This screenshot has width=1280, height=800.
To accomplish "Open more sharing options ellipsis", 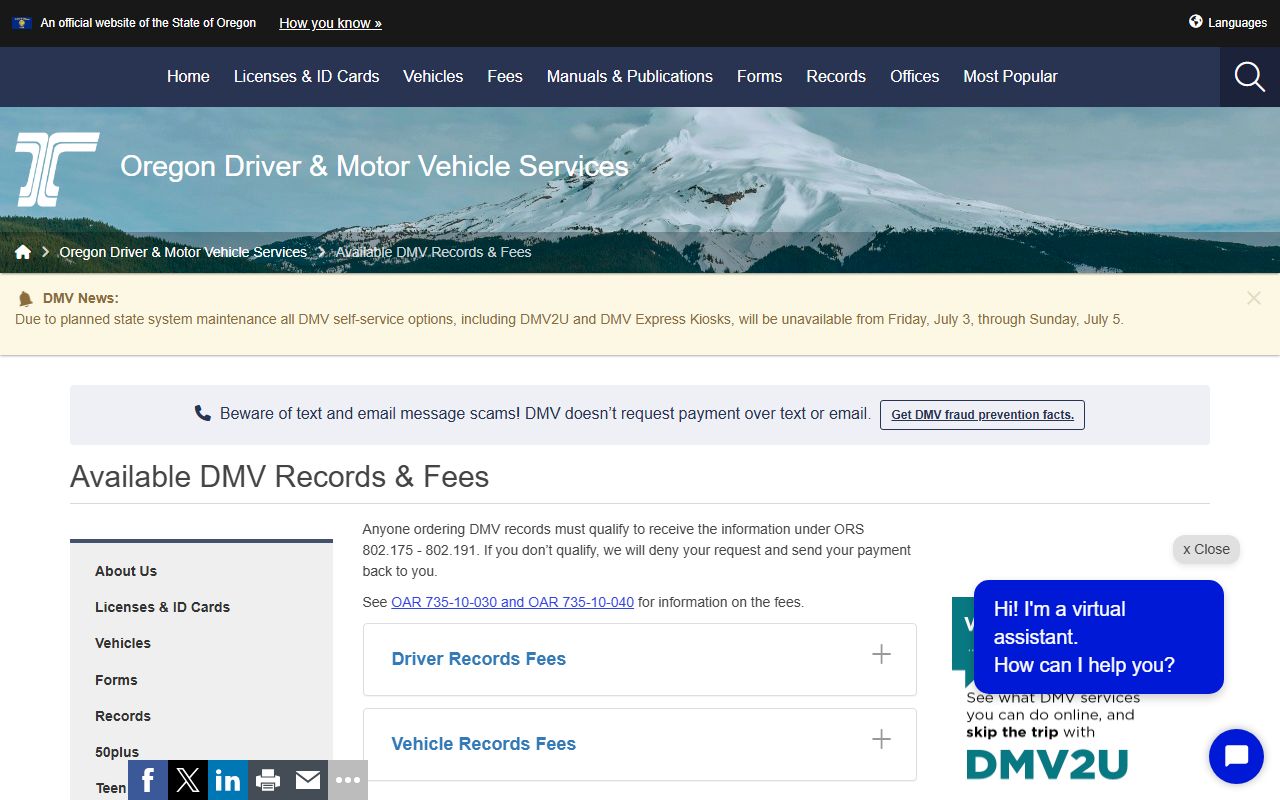I will pos(348,780).
